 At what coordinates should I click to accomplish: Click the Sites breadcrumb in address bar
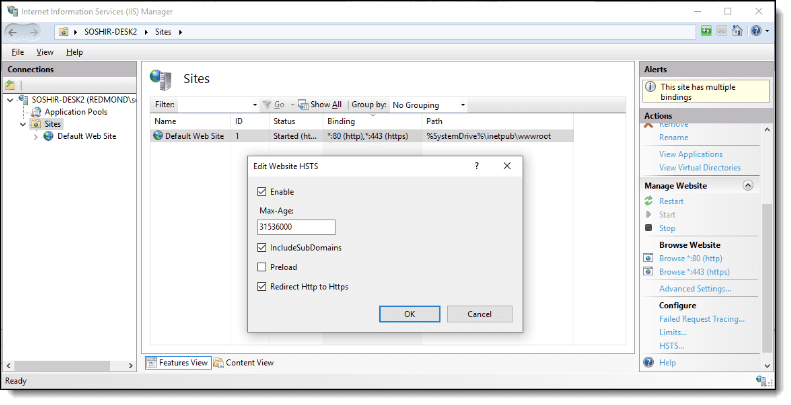pos(163,32)
